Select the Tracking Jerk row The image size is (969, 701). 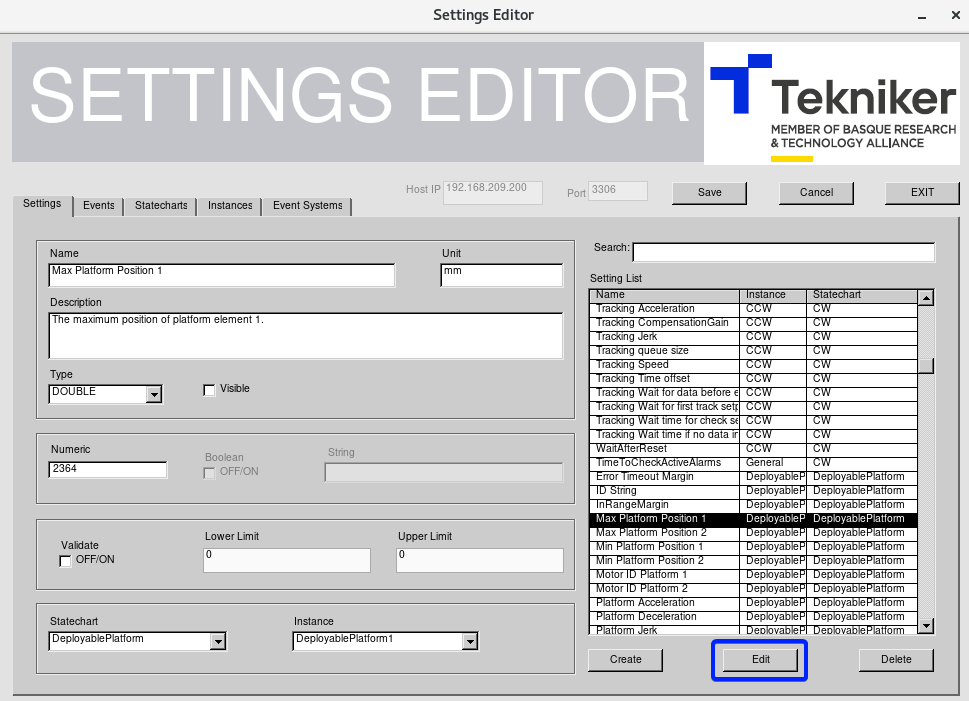click(x=753, y=337)
